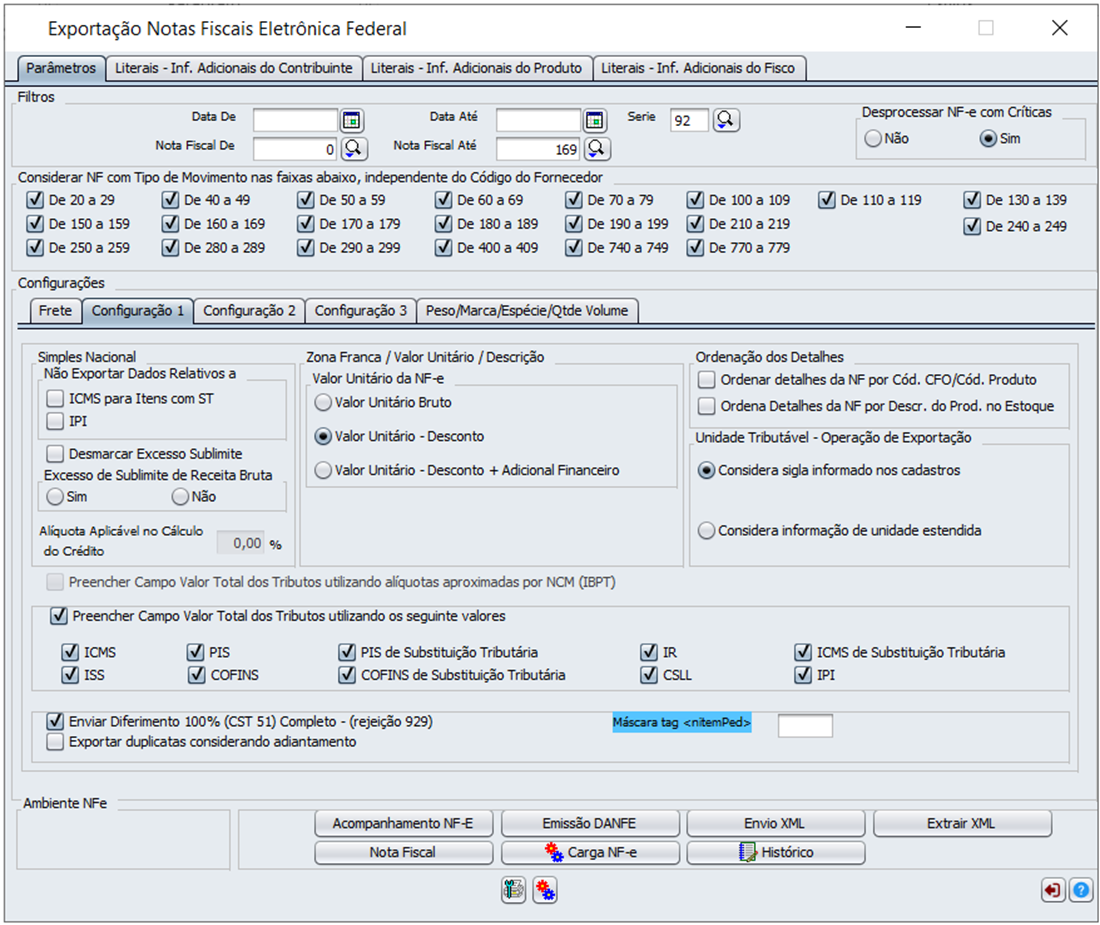Click the Carga NF-e button
The height and width of the screenshot is (925, 1100).
click(x=590, y=852)
